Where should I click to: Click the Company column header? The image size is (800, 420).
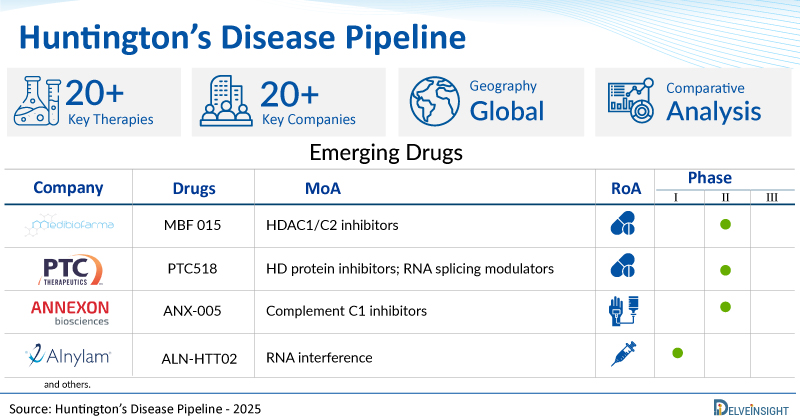[68, 188]
